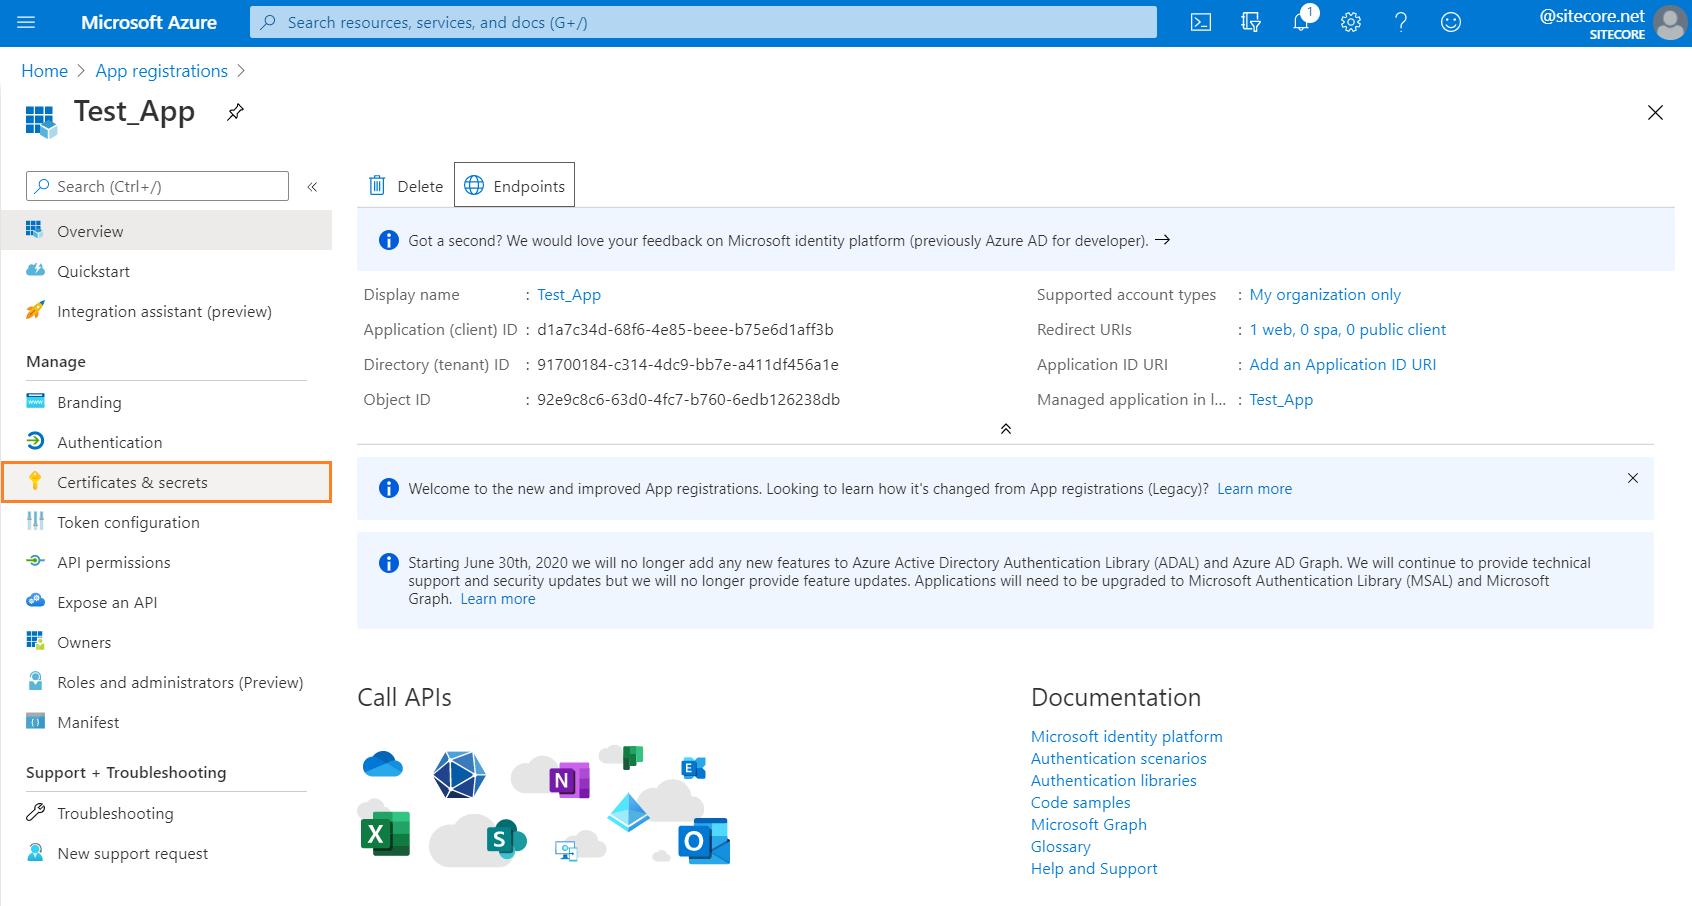
Task: Click the OneNote icon under Call APIs
Action: 569,780
